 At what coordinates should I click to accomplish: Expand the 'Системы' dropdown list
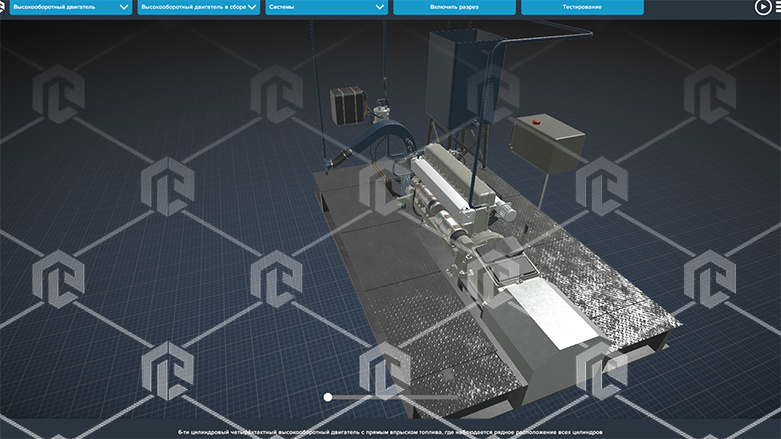326,7
